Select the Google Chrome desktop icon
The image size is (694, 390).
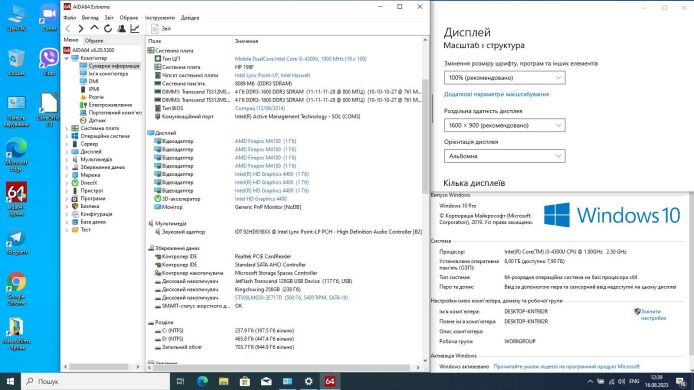pos(16,289)
